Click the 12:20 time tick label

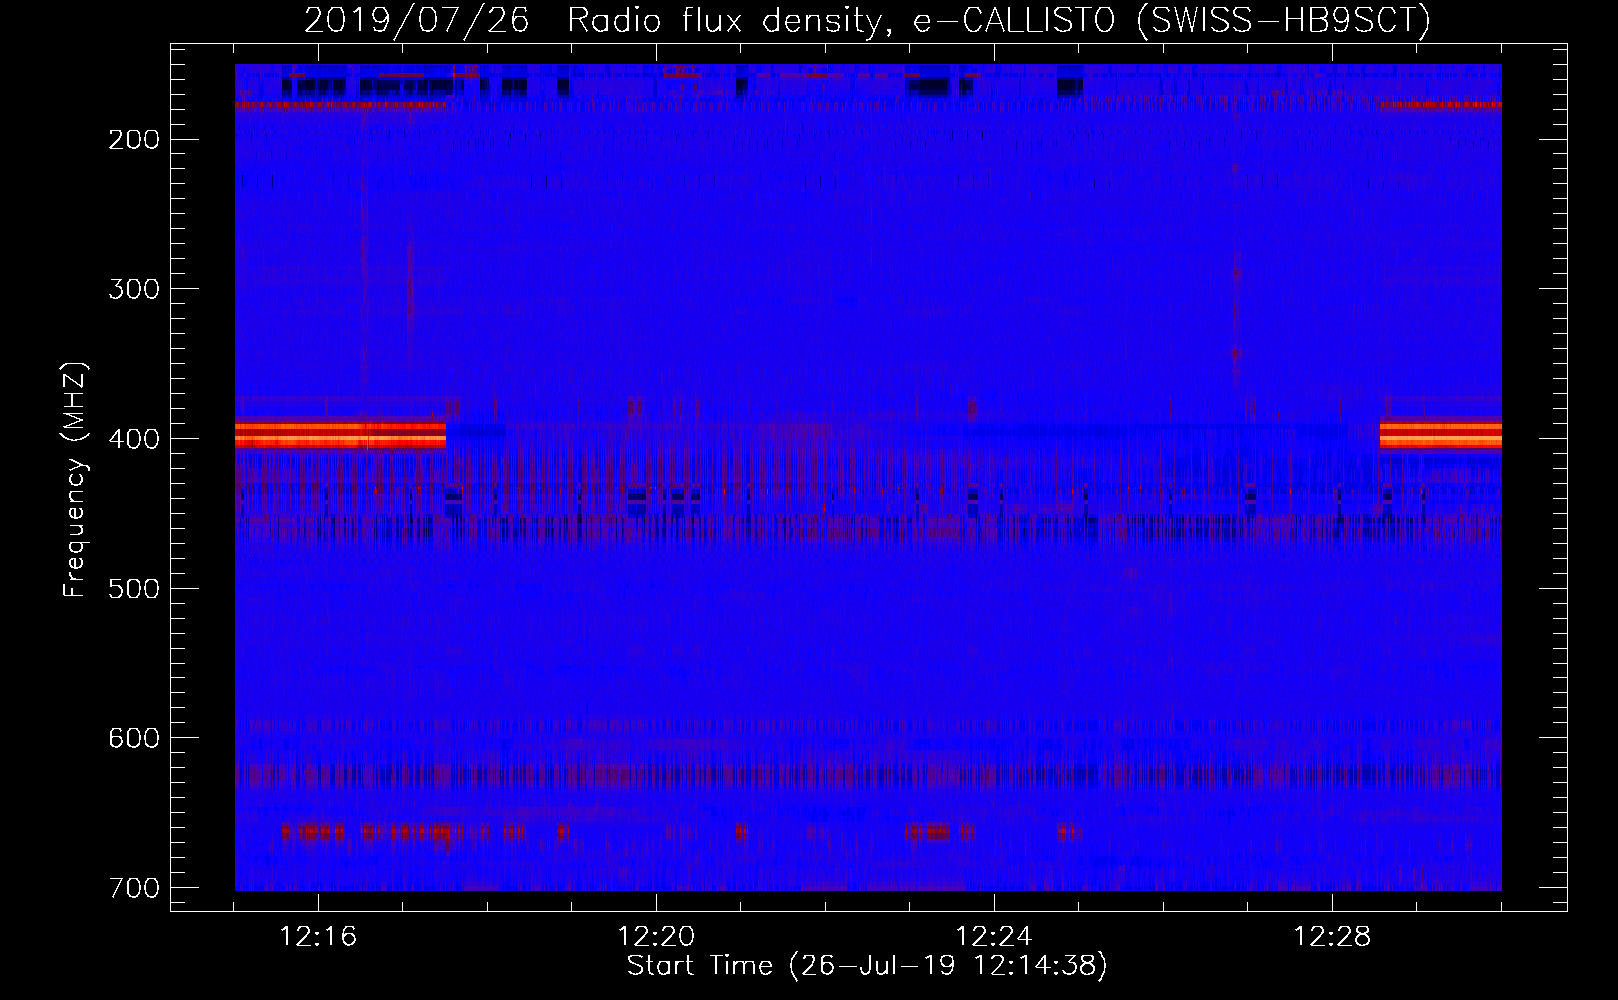point(657,937)
